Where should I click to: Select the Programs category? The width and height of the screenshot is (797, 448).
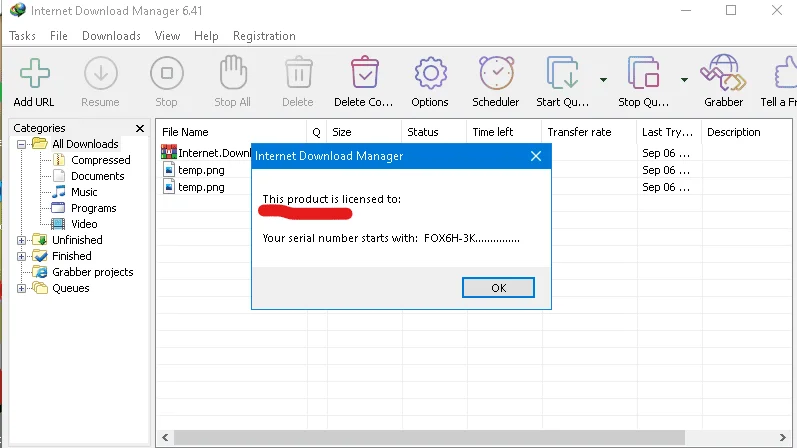pos(94,208)
